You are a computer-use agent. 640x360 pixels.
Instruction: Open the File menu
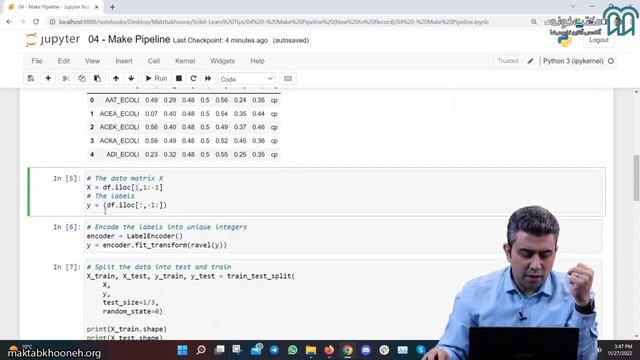pyautogui.click(x=37, y=61)
